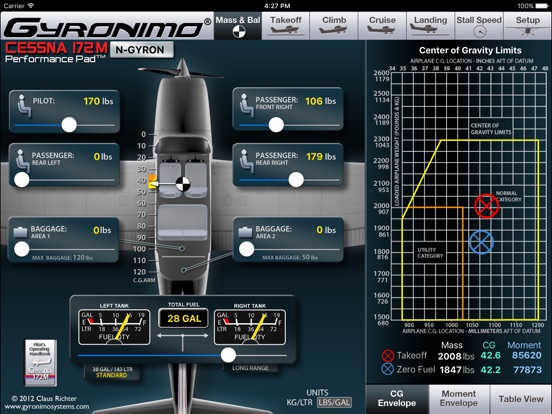
Task: Click the blue Zero Fuel marker on chart
Action: pos(482,242)
